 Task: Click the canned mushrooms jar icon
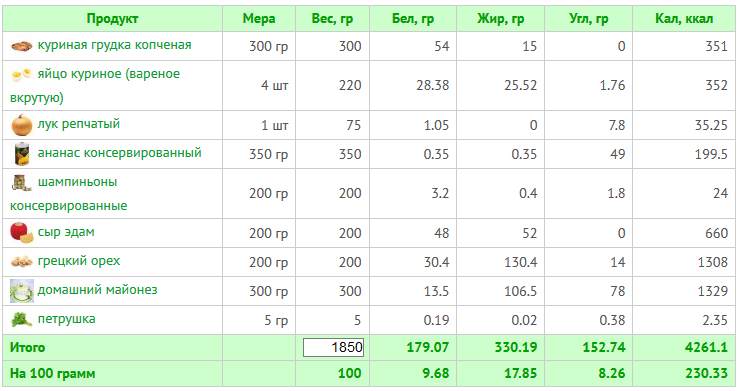click(21, 183)
